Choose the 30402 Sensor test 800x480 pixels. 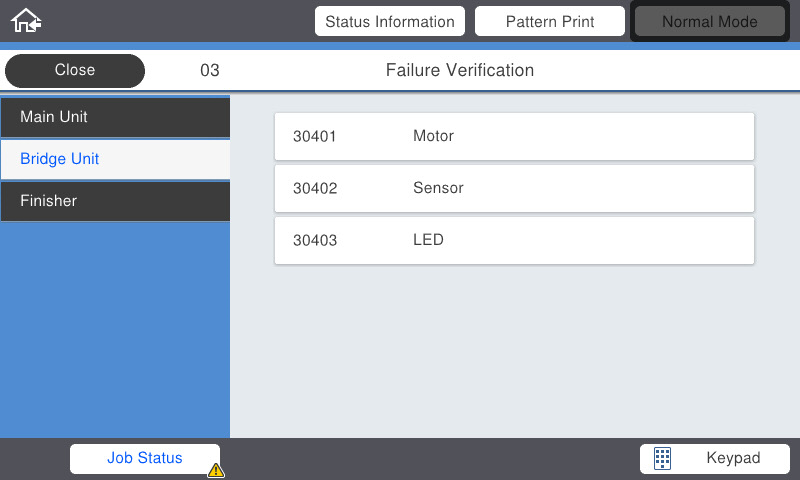click(x=514, y=188)
